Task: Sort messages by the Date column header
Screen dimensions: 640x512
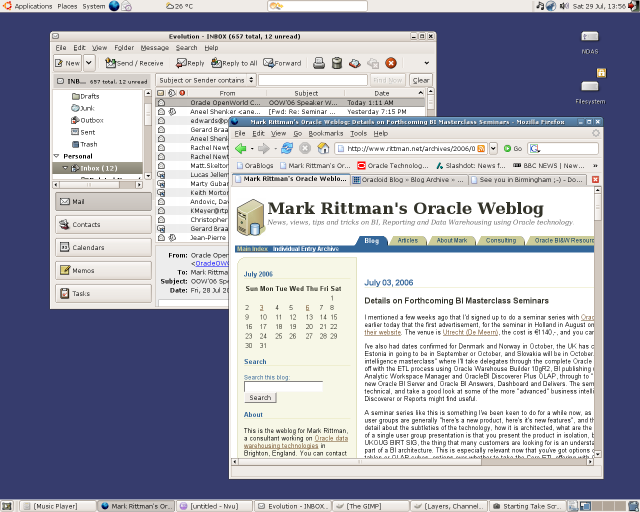Action: click(382, 93)
